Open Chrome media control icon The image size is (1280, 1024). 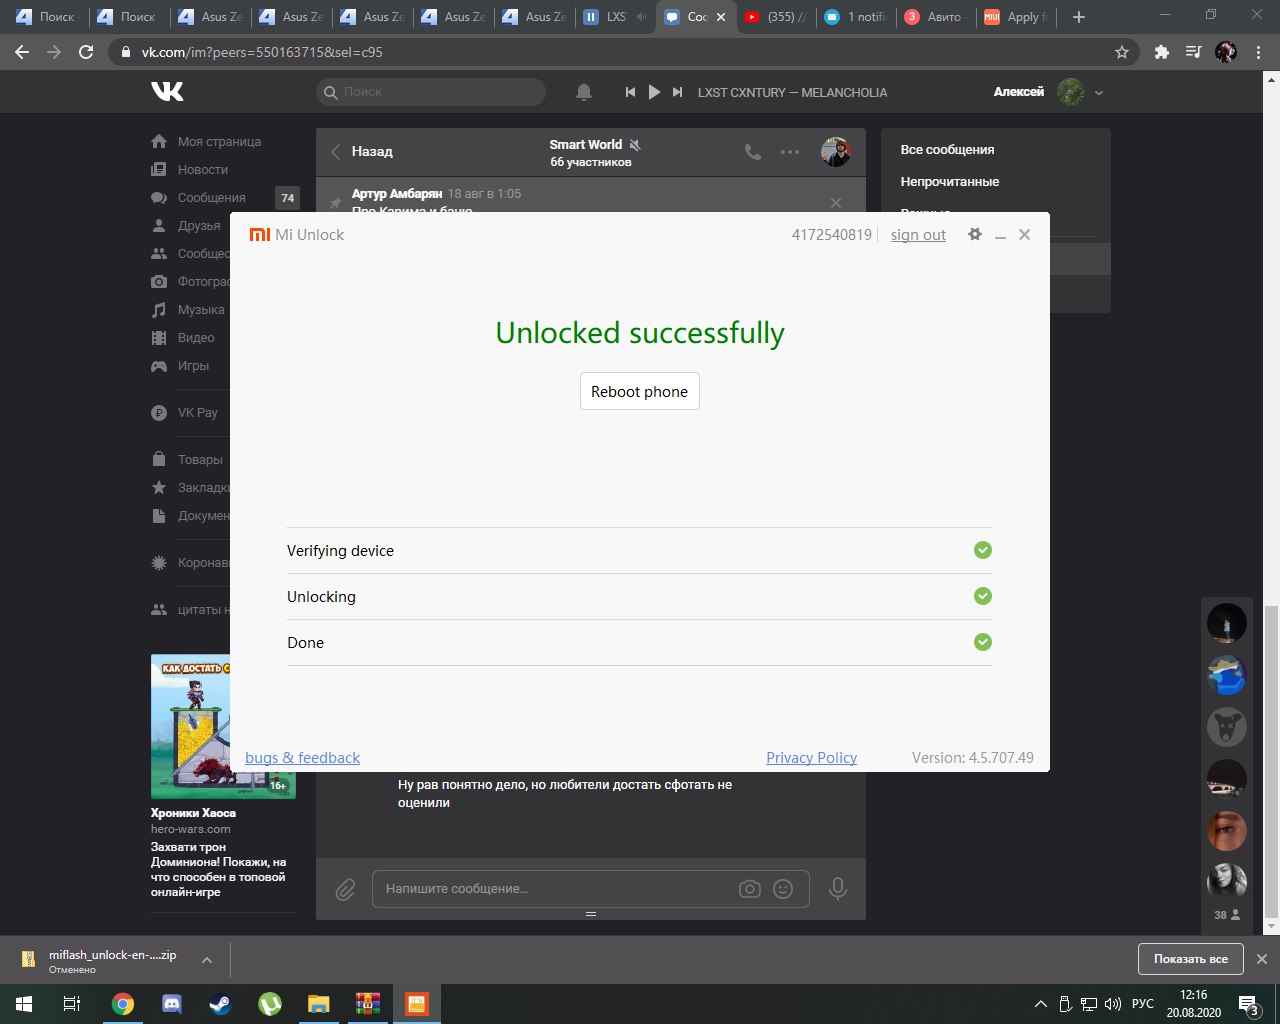[x=1193, y=52]
